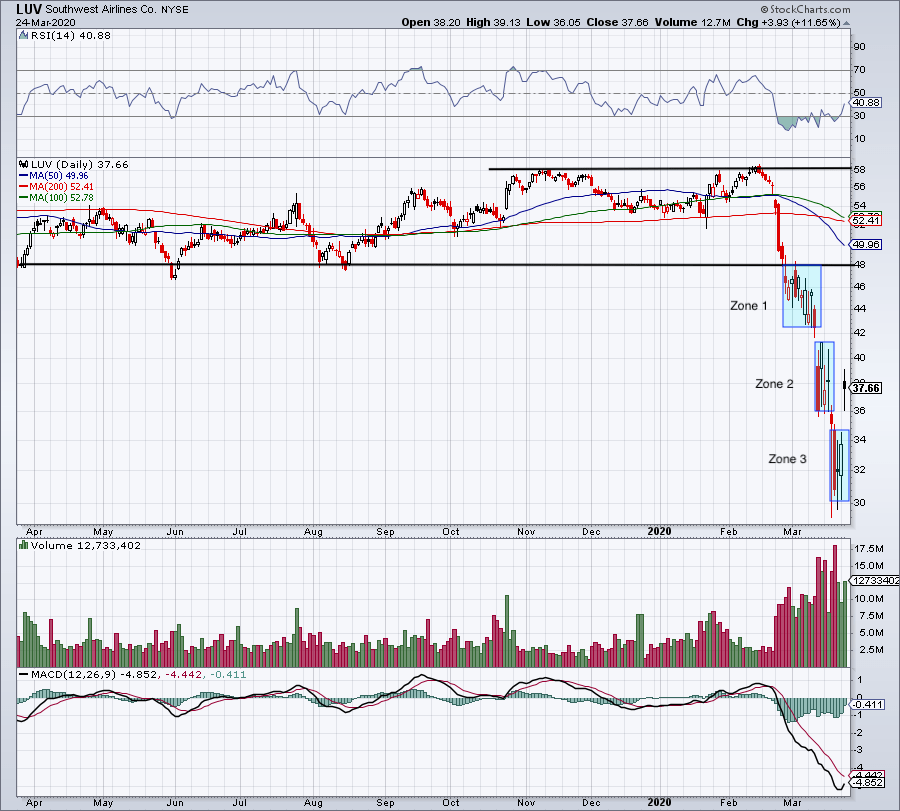Click the Volume panel bar-chart icon

click(22, 545)
